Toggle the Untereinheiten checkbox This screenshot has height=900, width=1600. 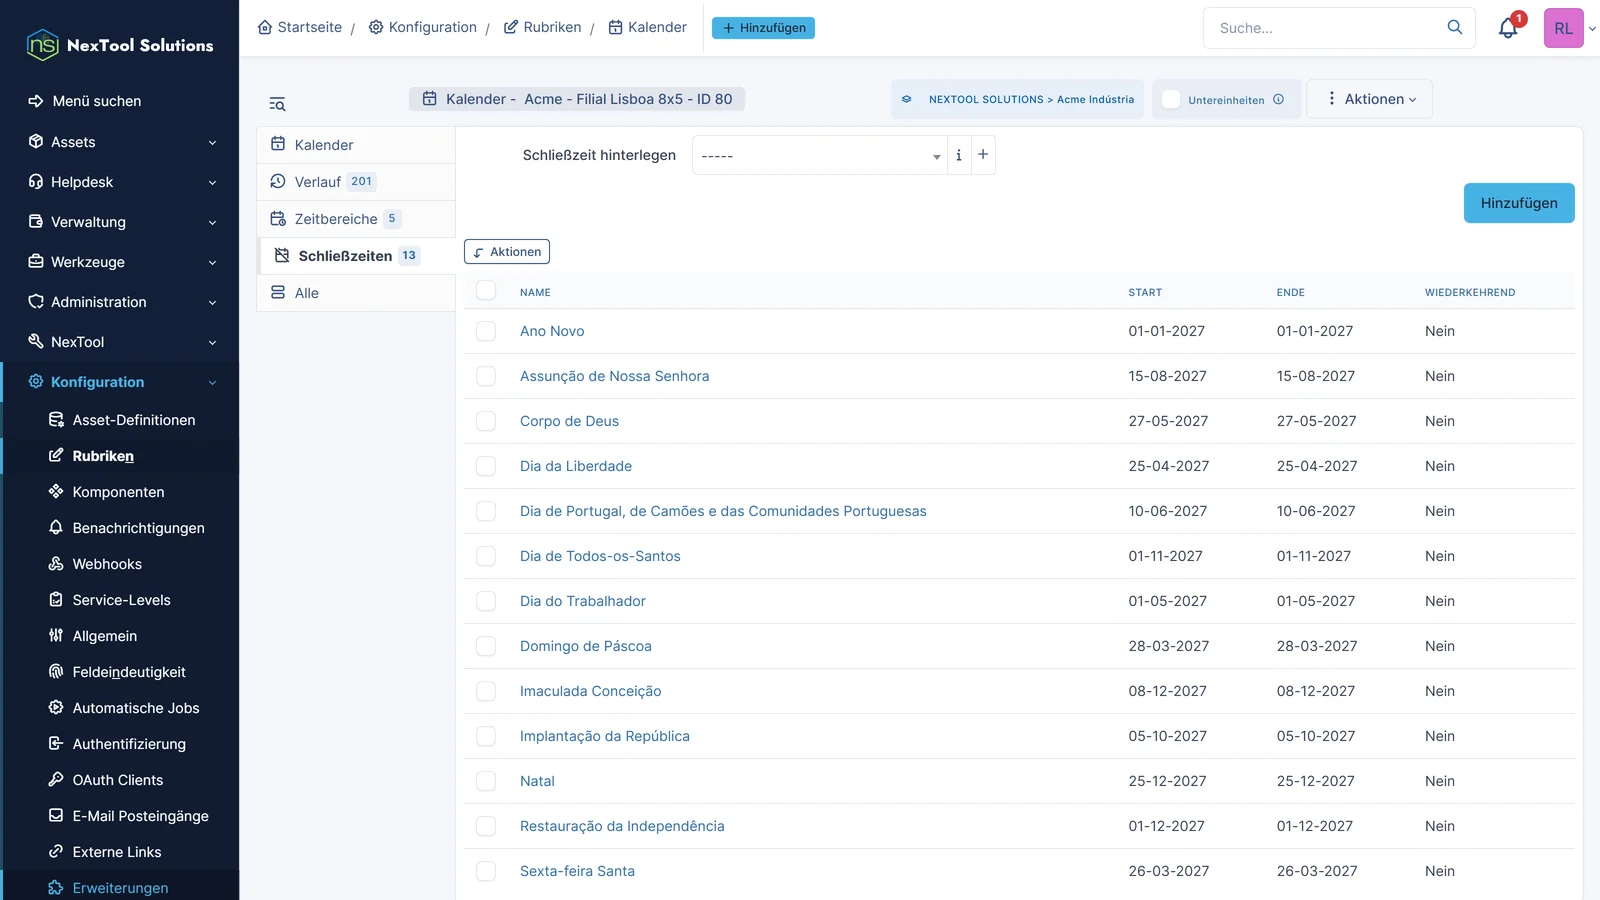click(1171, 99)
